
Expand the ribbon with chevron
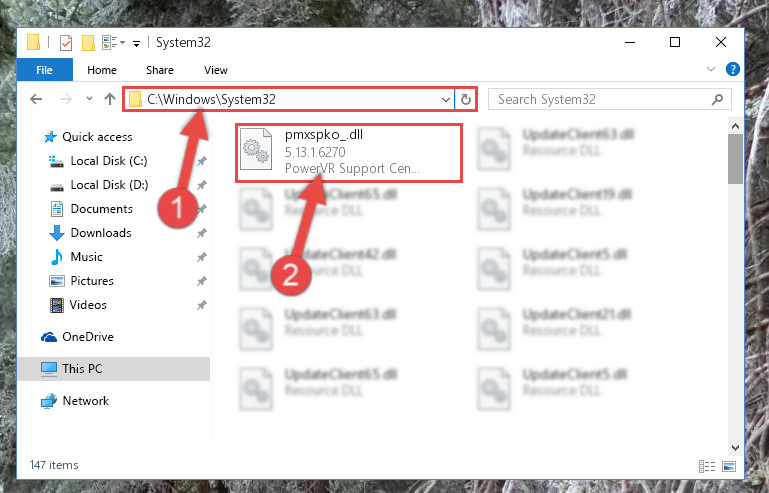(711, 69)
